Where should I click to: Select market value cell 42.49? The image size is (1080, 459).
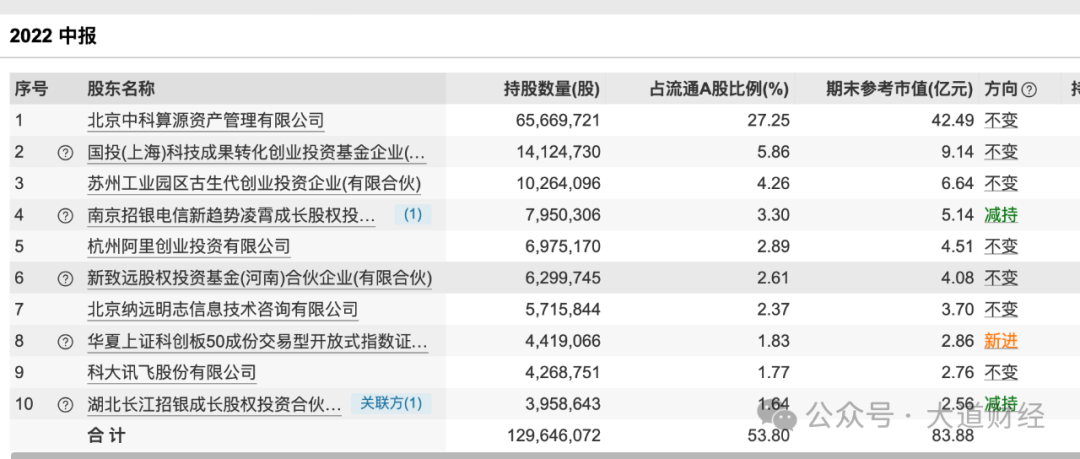(x=954, y=121)
